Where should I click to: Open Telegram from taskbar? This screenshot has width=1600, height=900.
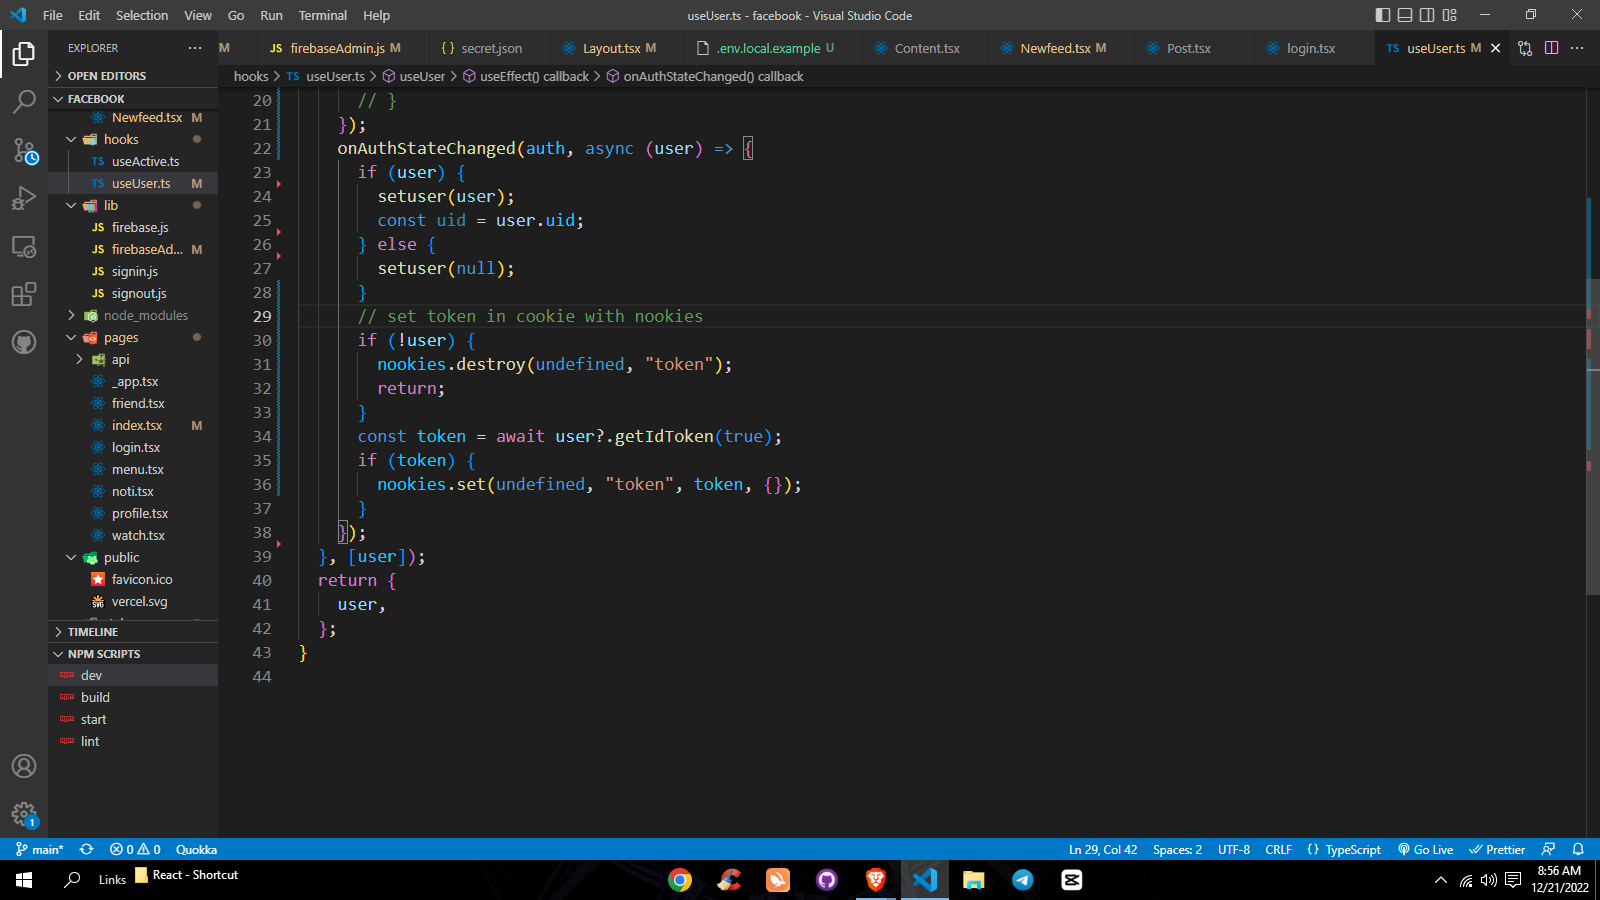1023,880
